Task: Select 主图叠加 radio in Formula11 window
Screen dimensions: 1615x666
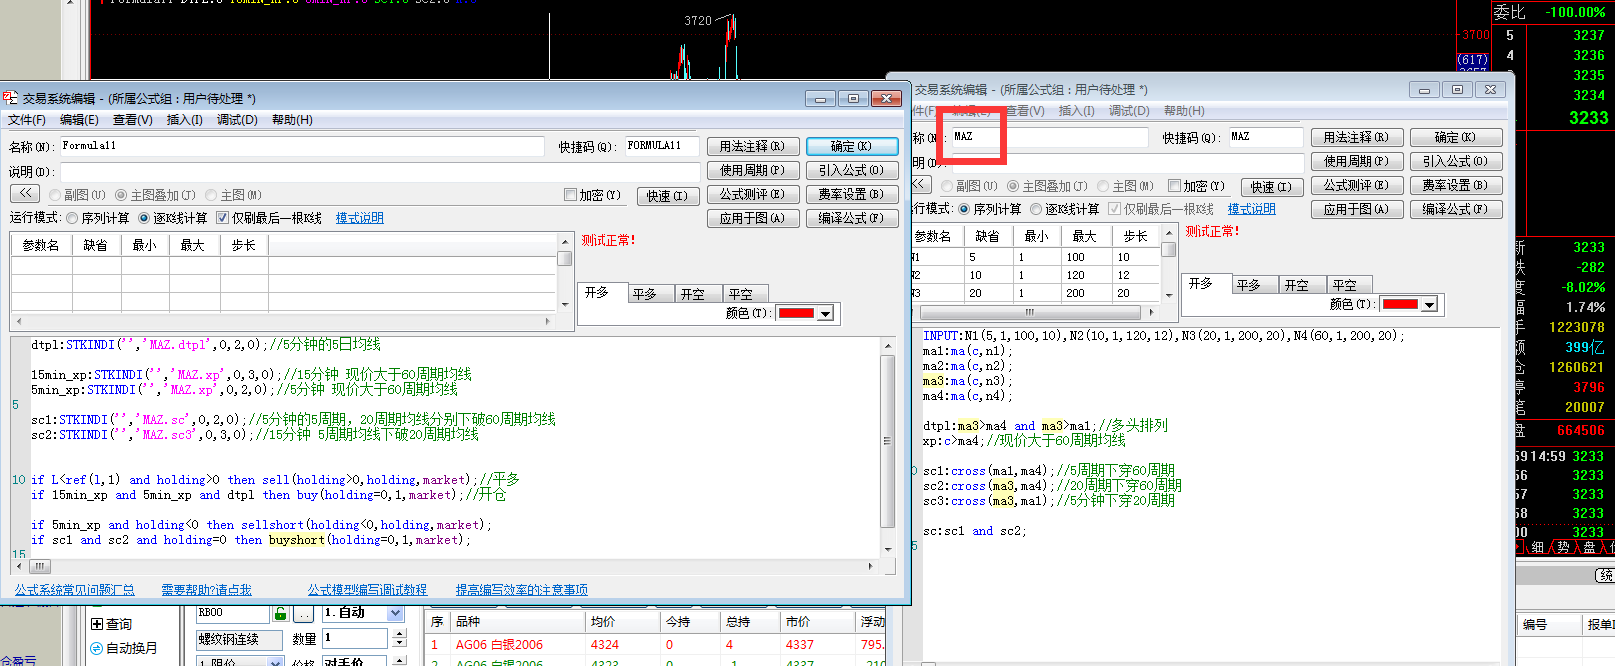Action: [x=121, y=195]
